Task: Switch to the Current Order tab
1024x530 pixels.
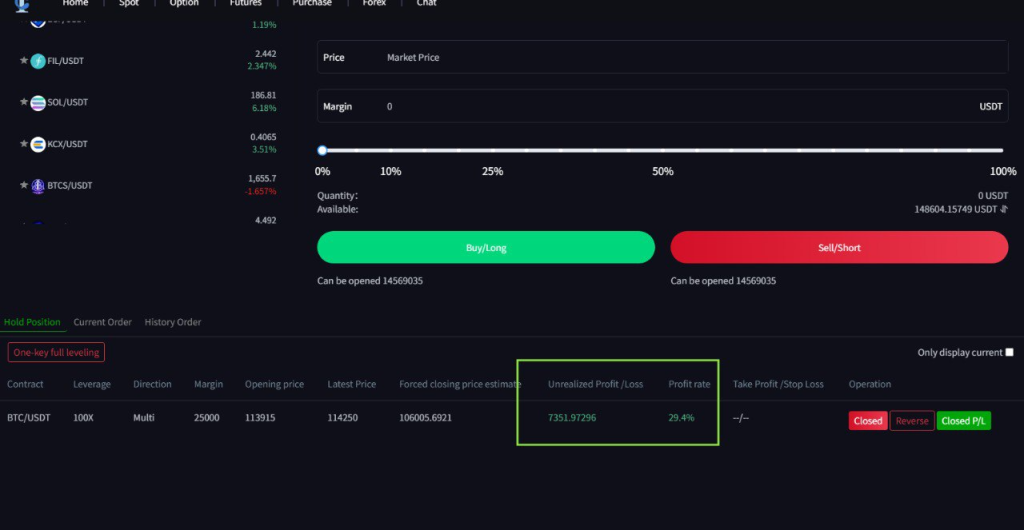Action: pyautogui.click(x=102, y=322)
